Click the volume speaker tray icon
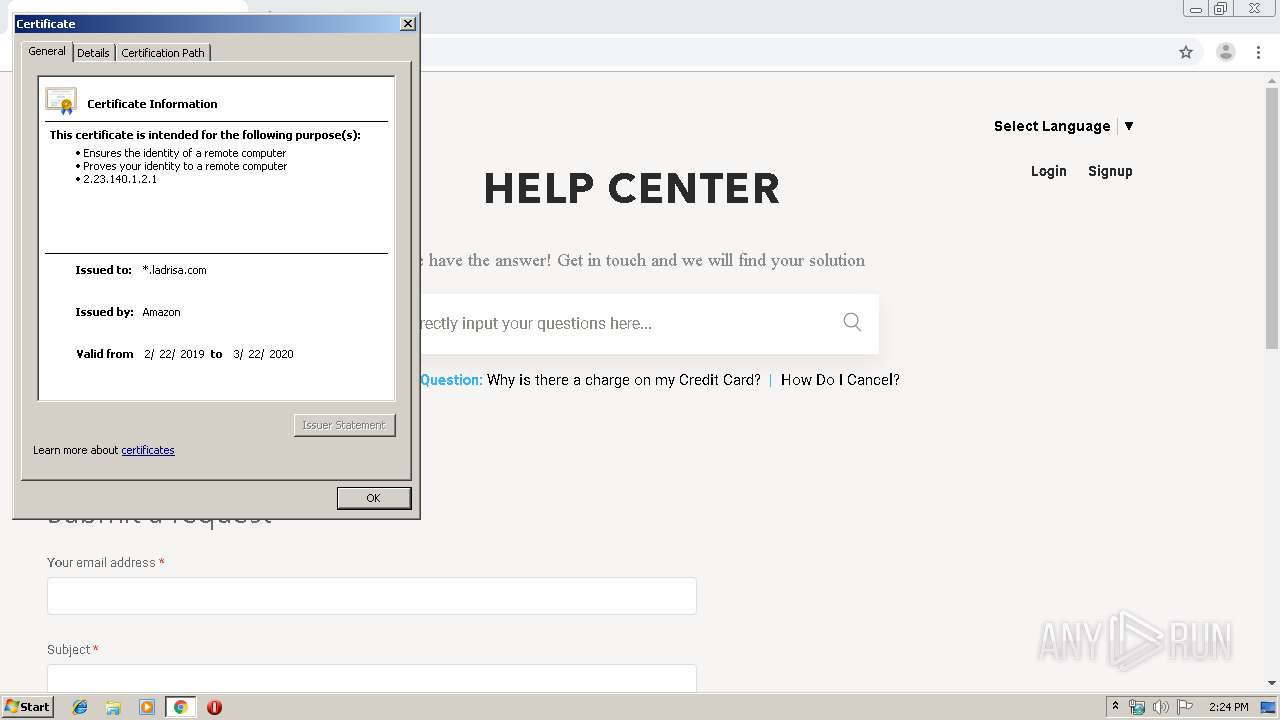1280x720 pixels. click(1161, 707)
